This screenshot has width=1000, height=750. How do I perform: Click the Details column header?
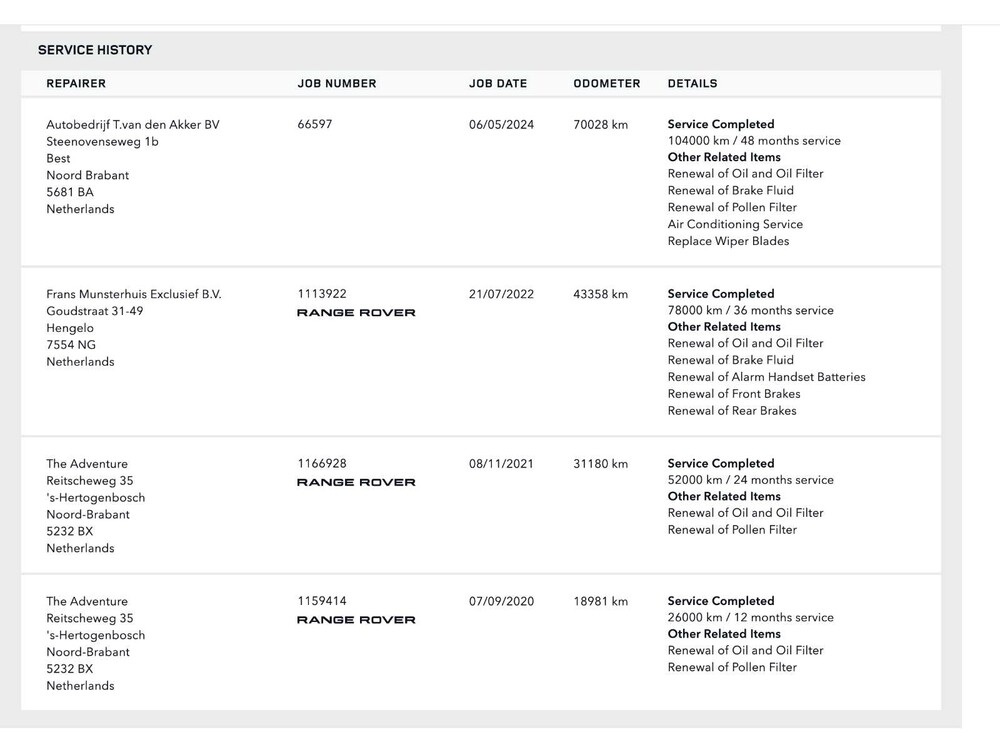click(692, 84)
